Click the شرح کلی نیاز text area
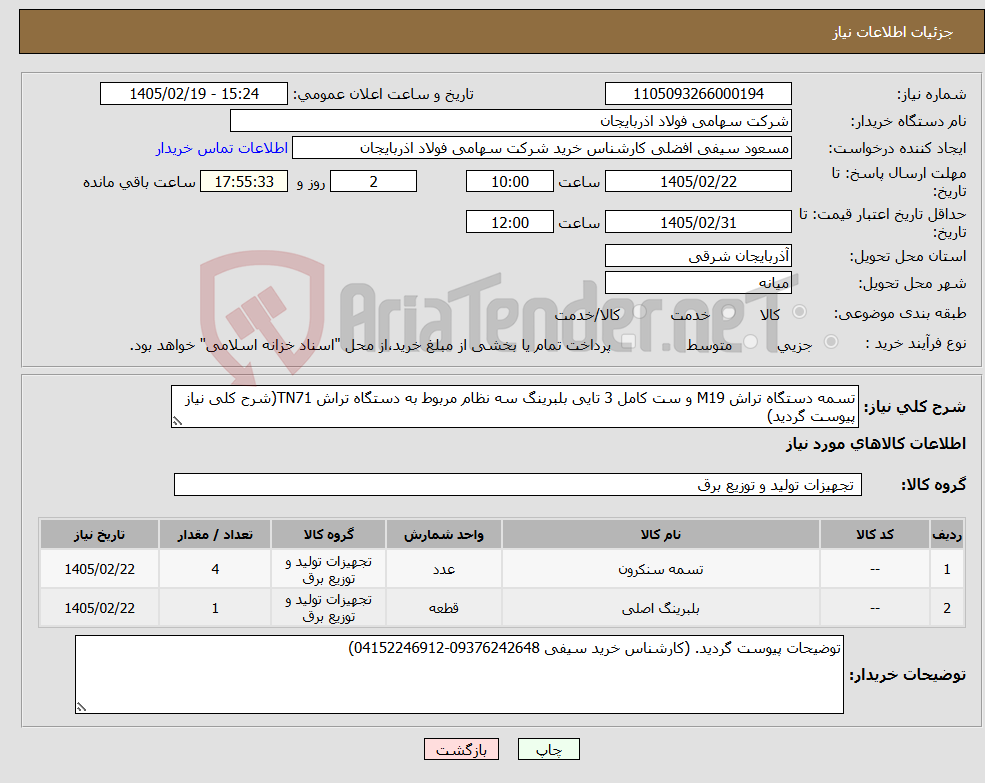This screenshot has height=783, width=985. tap(514, 407)
